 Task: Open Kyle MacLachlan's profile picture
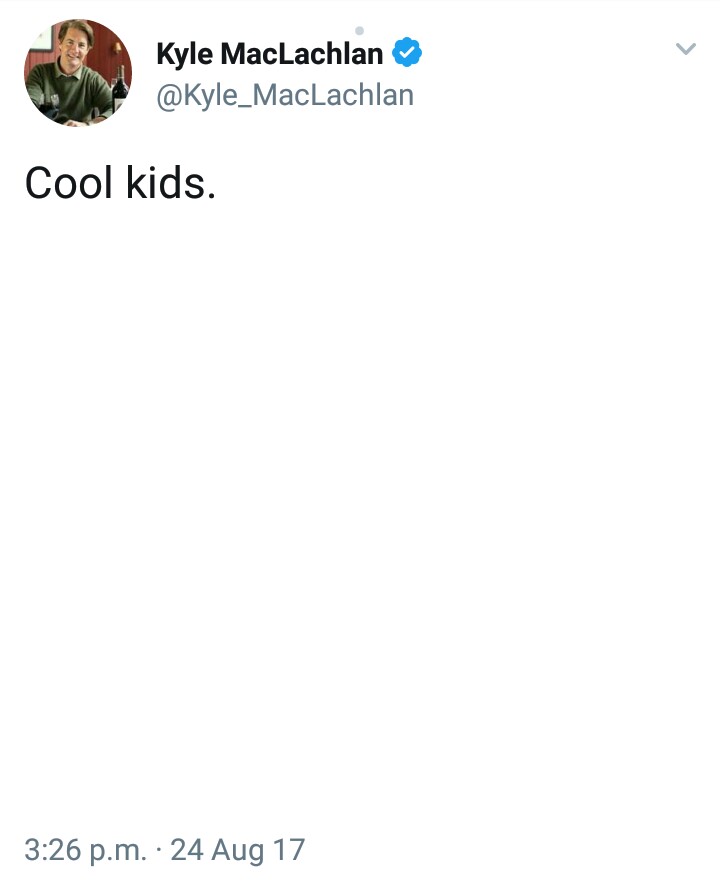[x=78, y=73]
